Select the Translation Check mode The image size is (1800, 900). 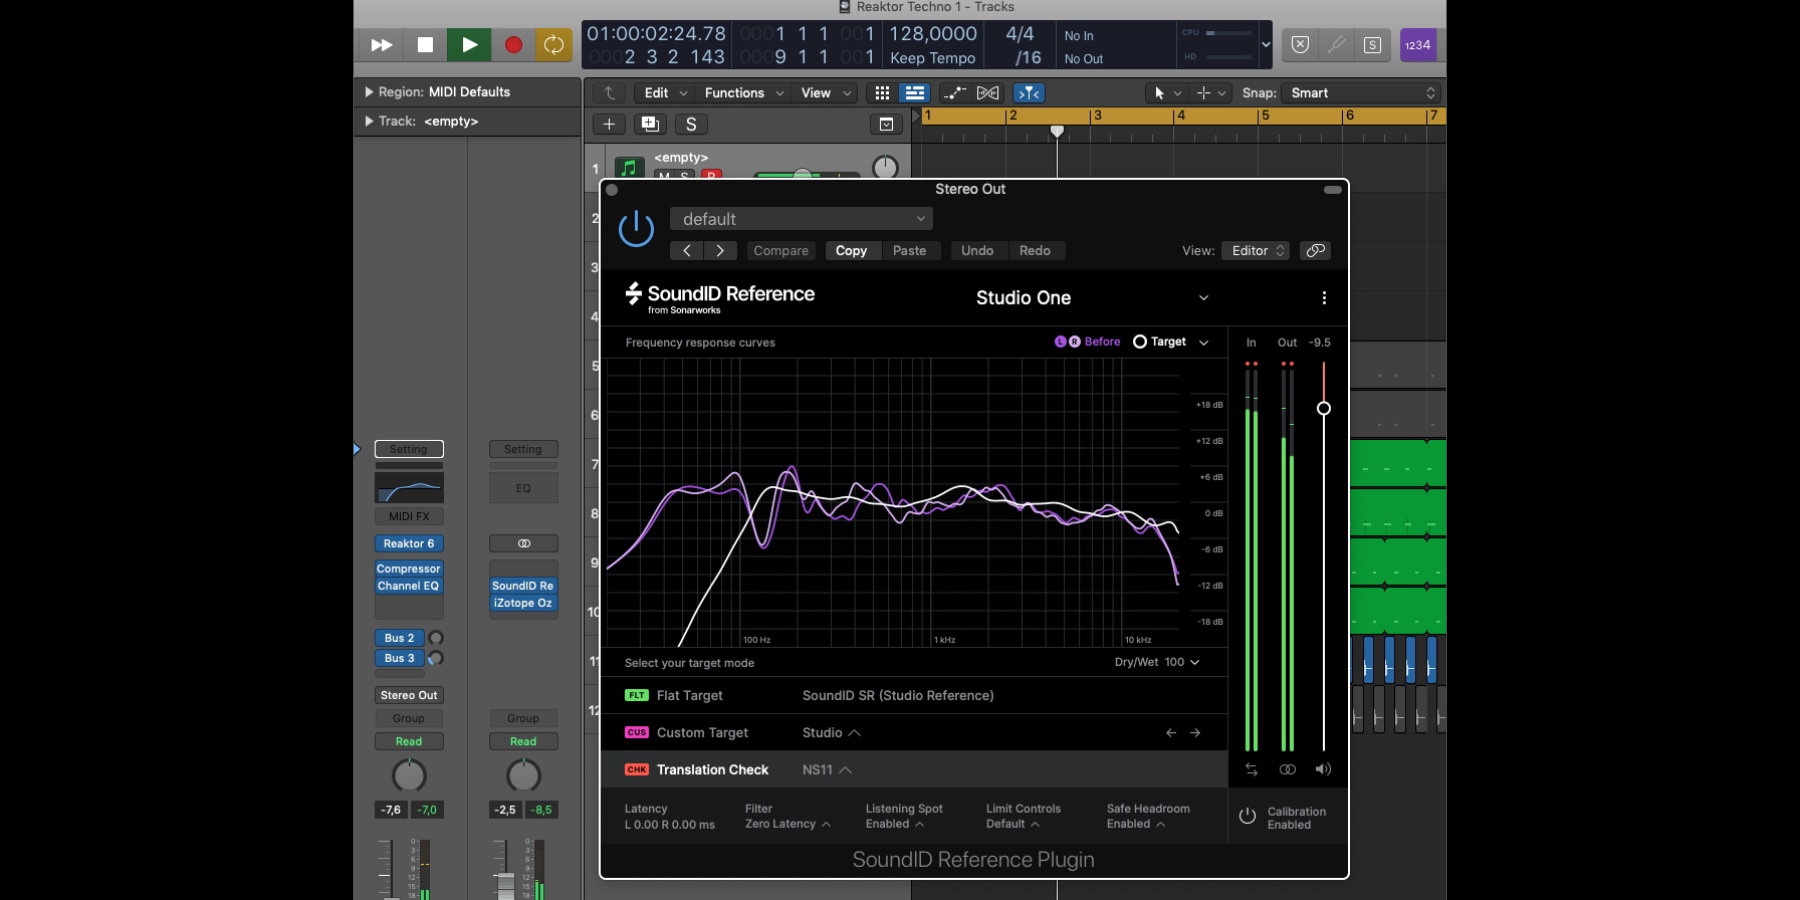(x=712, y=770)
